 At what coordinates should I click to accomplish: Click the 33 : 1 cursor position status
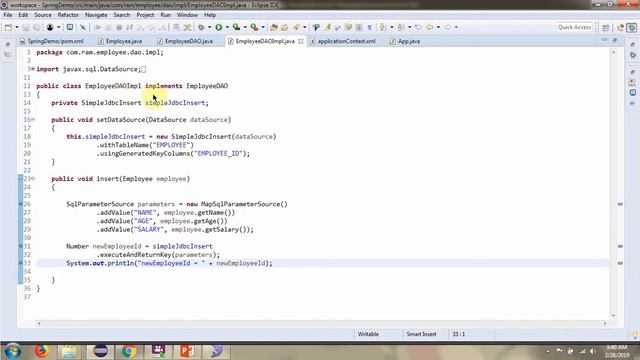[458, 334]
